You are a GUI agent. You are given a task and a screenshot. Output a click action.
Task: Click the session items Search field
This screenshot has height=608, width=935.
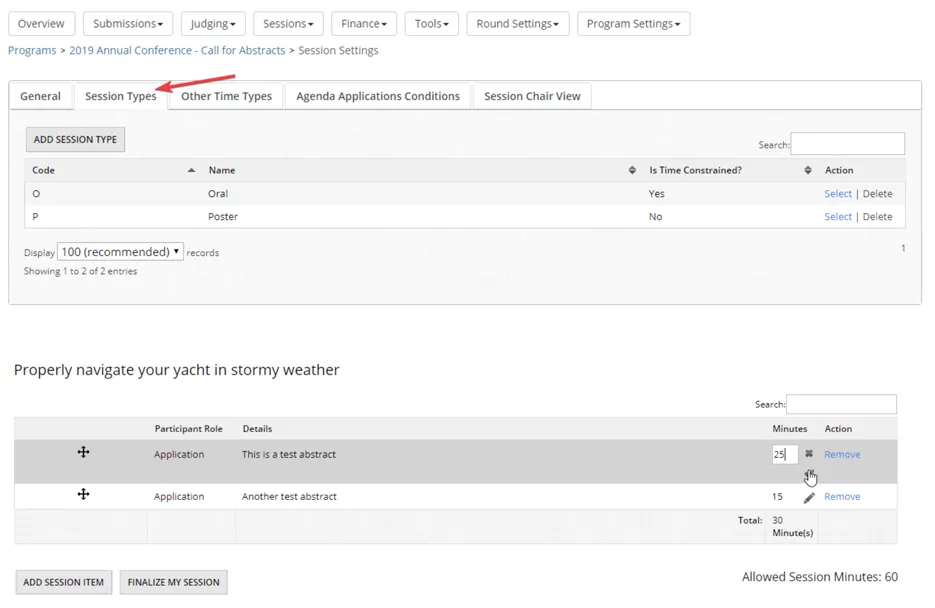click(841, 404)
